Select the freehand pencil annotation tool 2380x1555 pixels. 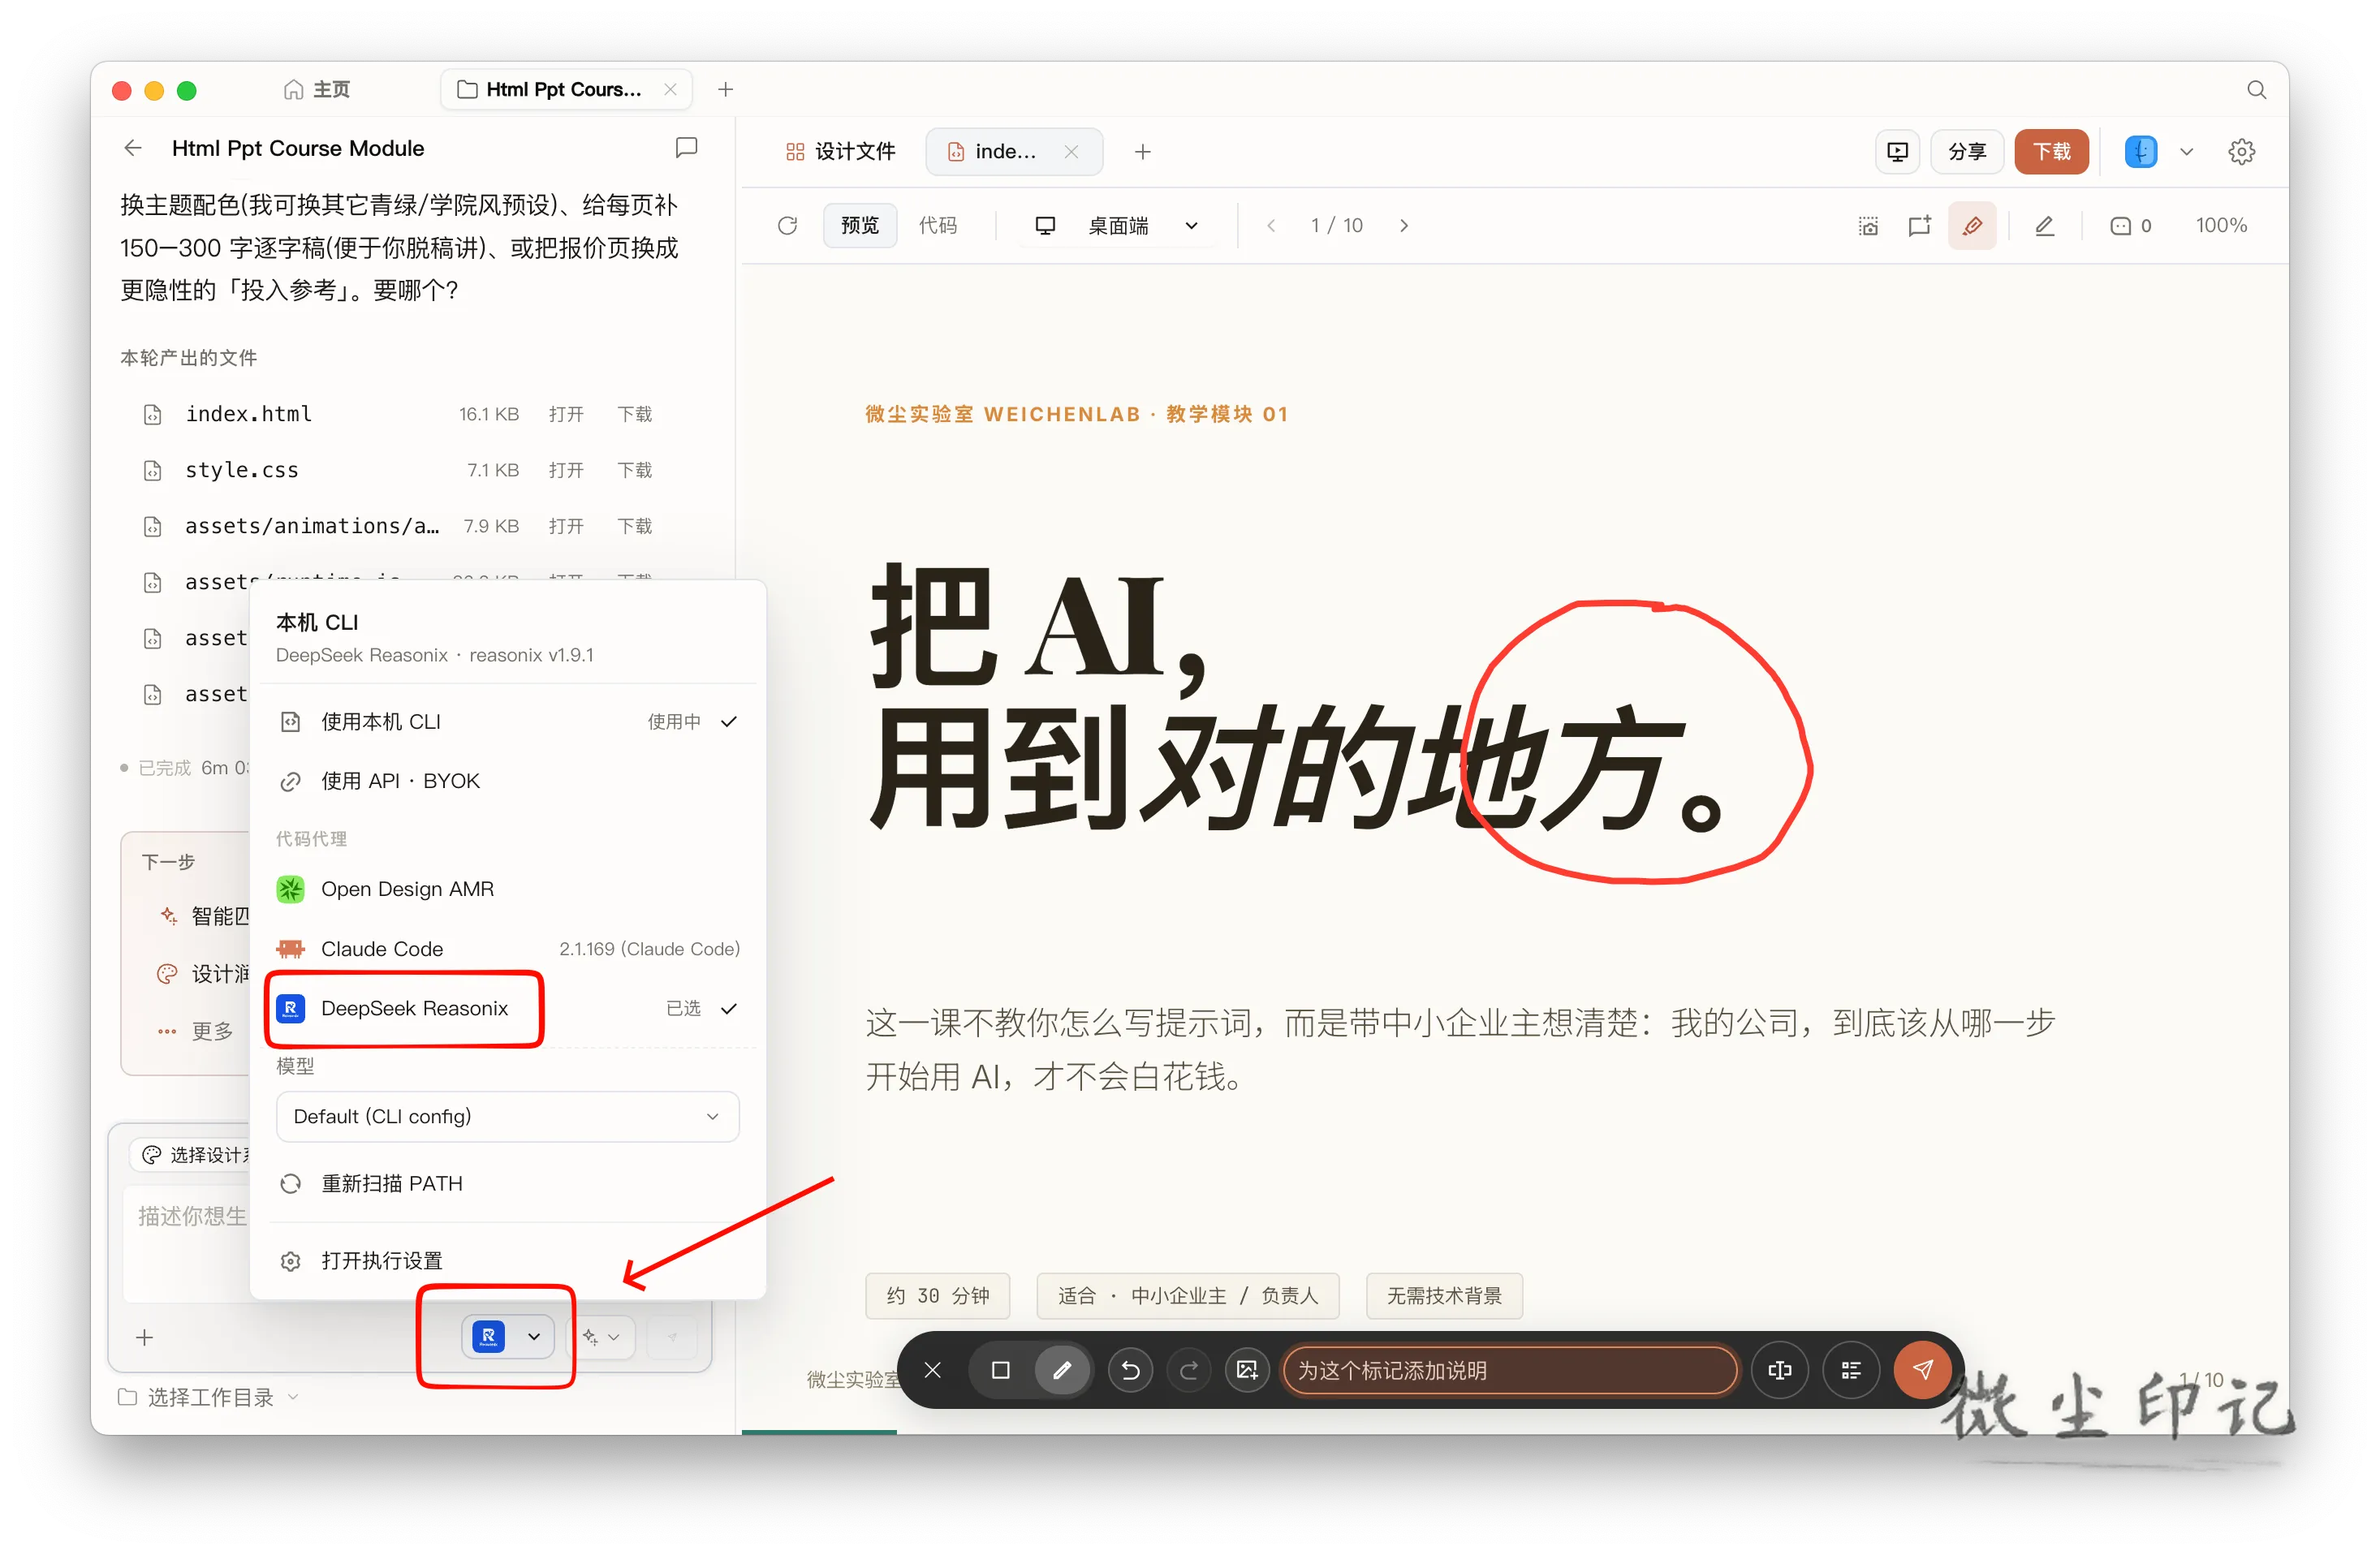pos(1062,1370)
